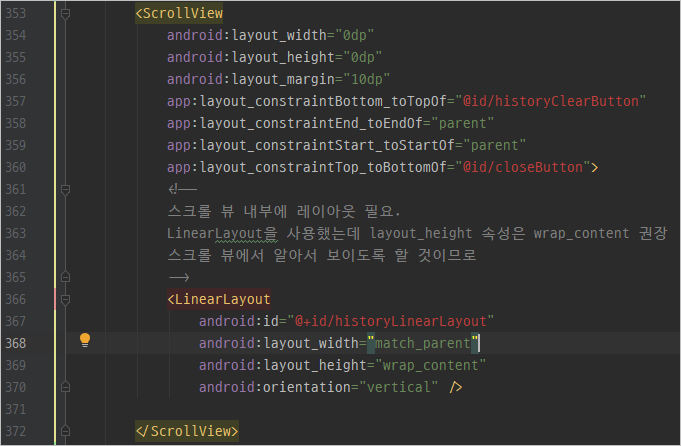This screenshot has height=446, width=681.
Task: Click the android:orientation attribute name
Action: tap(274, 387)
